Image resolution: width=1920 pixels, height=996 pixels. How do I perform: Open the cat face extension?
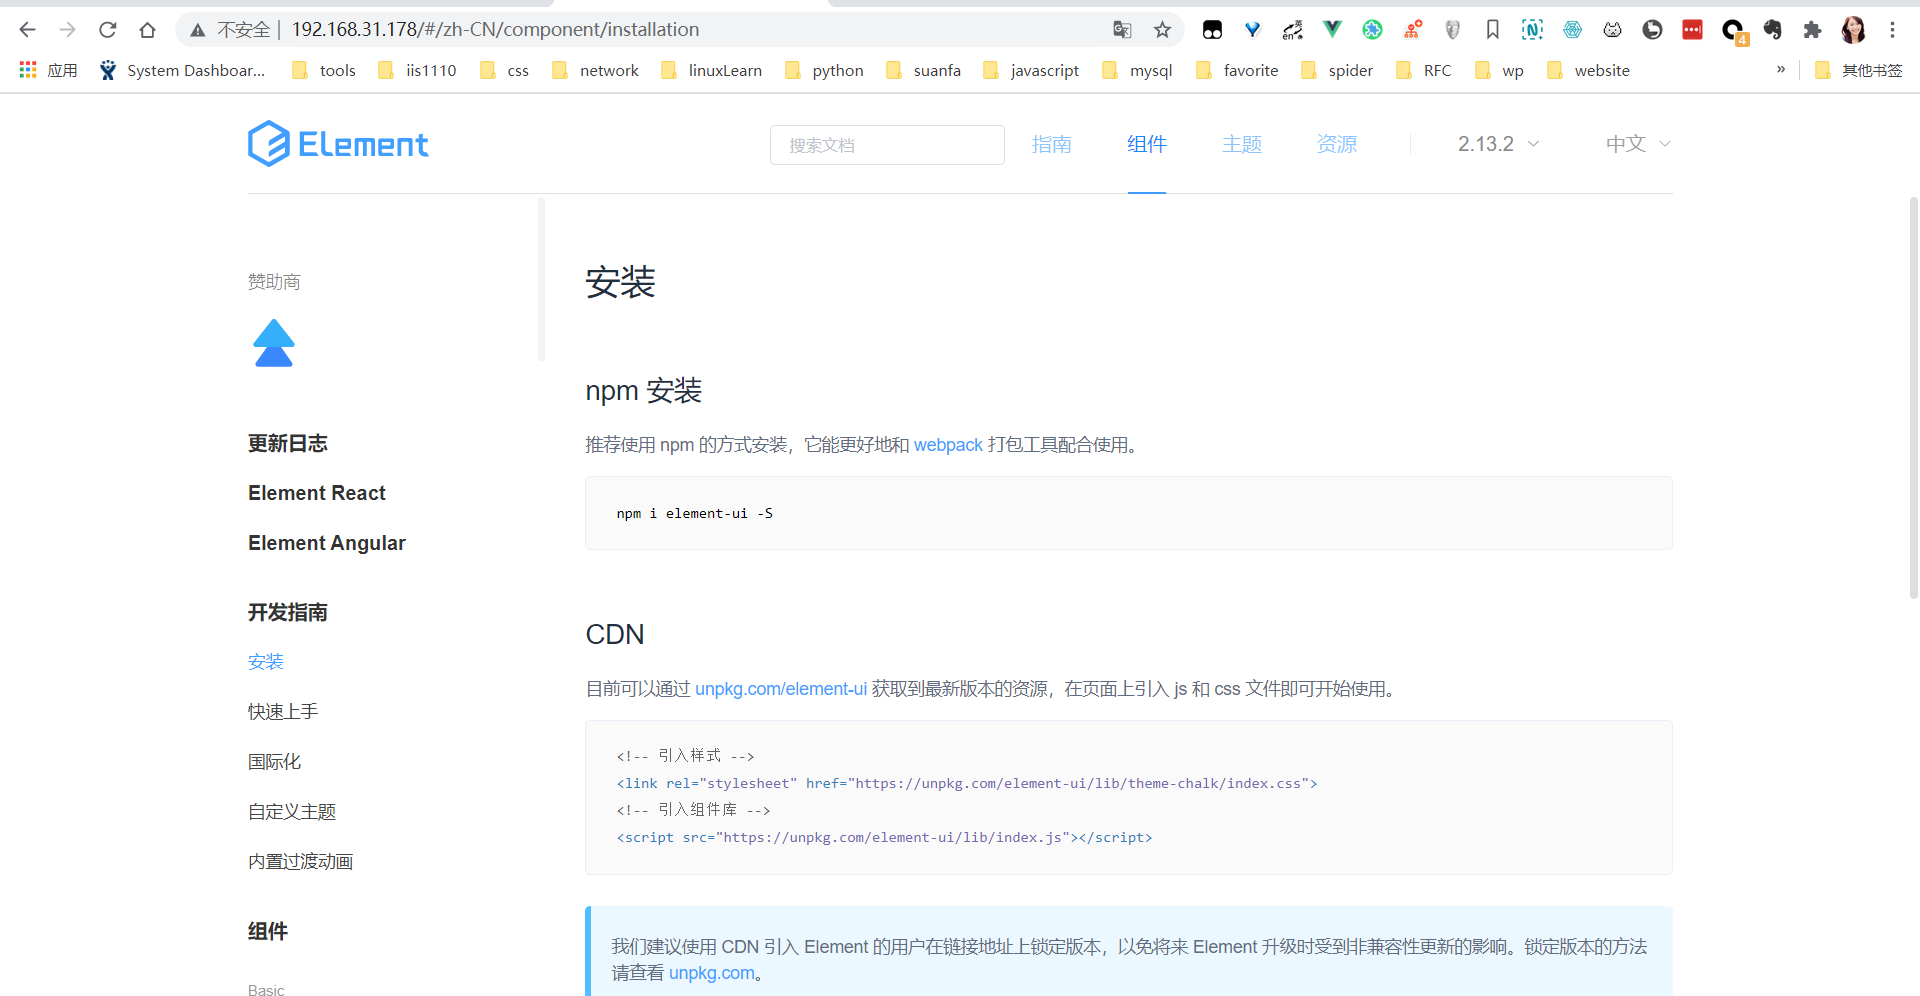click(1612, 30)
